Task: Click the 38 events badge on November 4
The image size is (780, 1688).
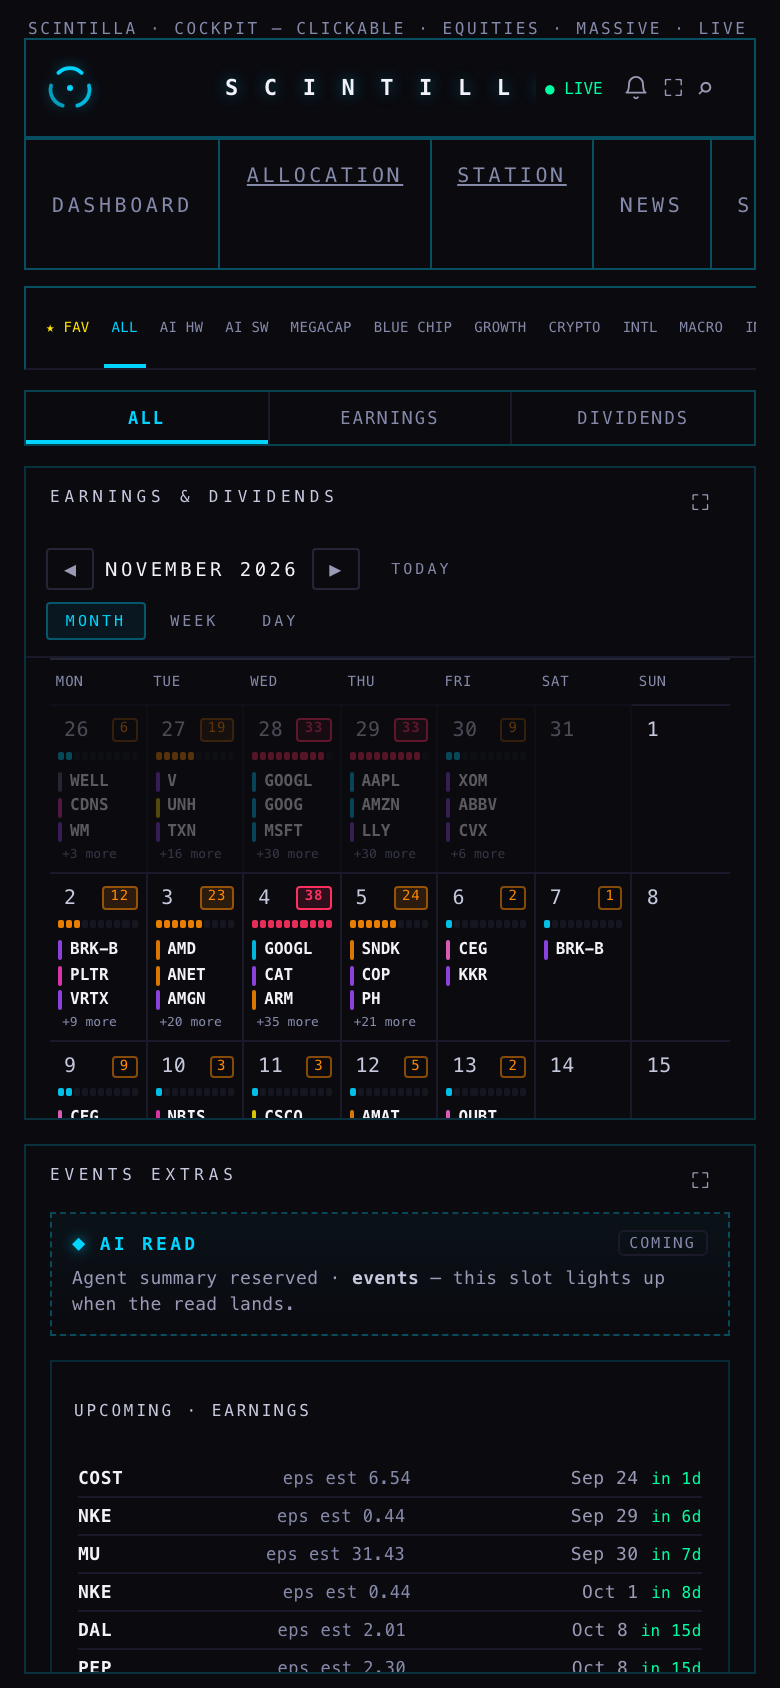Action: pyautogui.click(x=314, y=897)
